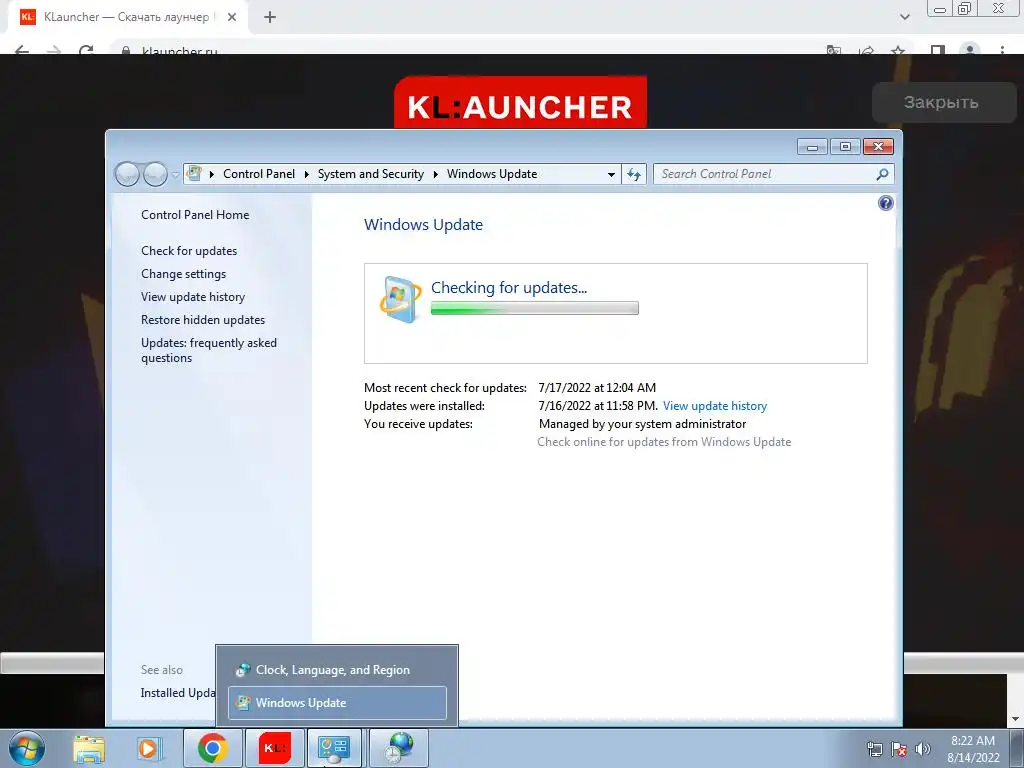Viewport: 1024px width, 768px height.
Task: Click Check online for updates from Windows Update
Action: 664,442
